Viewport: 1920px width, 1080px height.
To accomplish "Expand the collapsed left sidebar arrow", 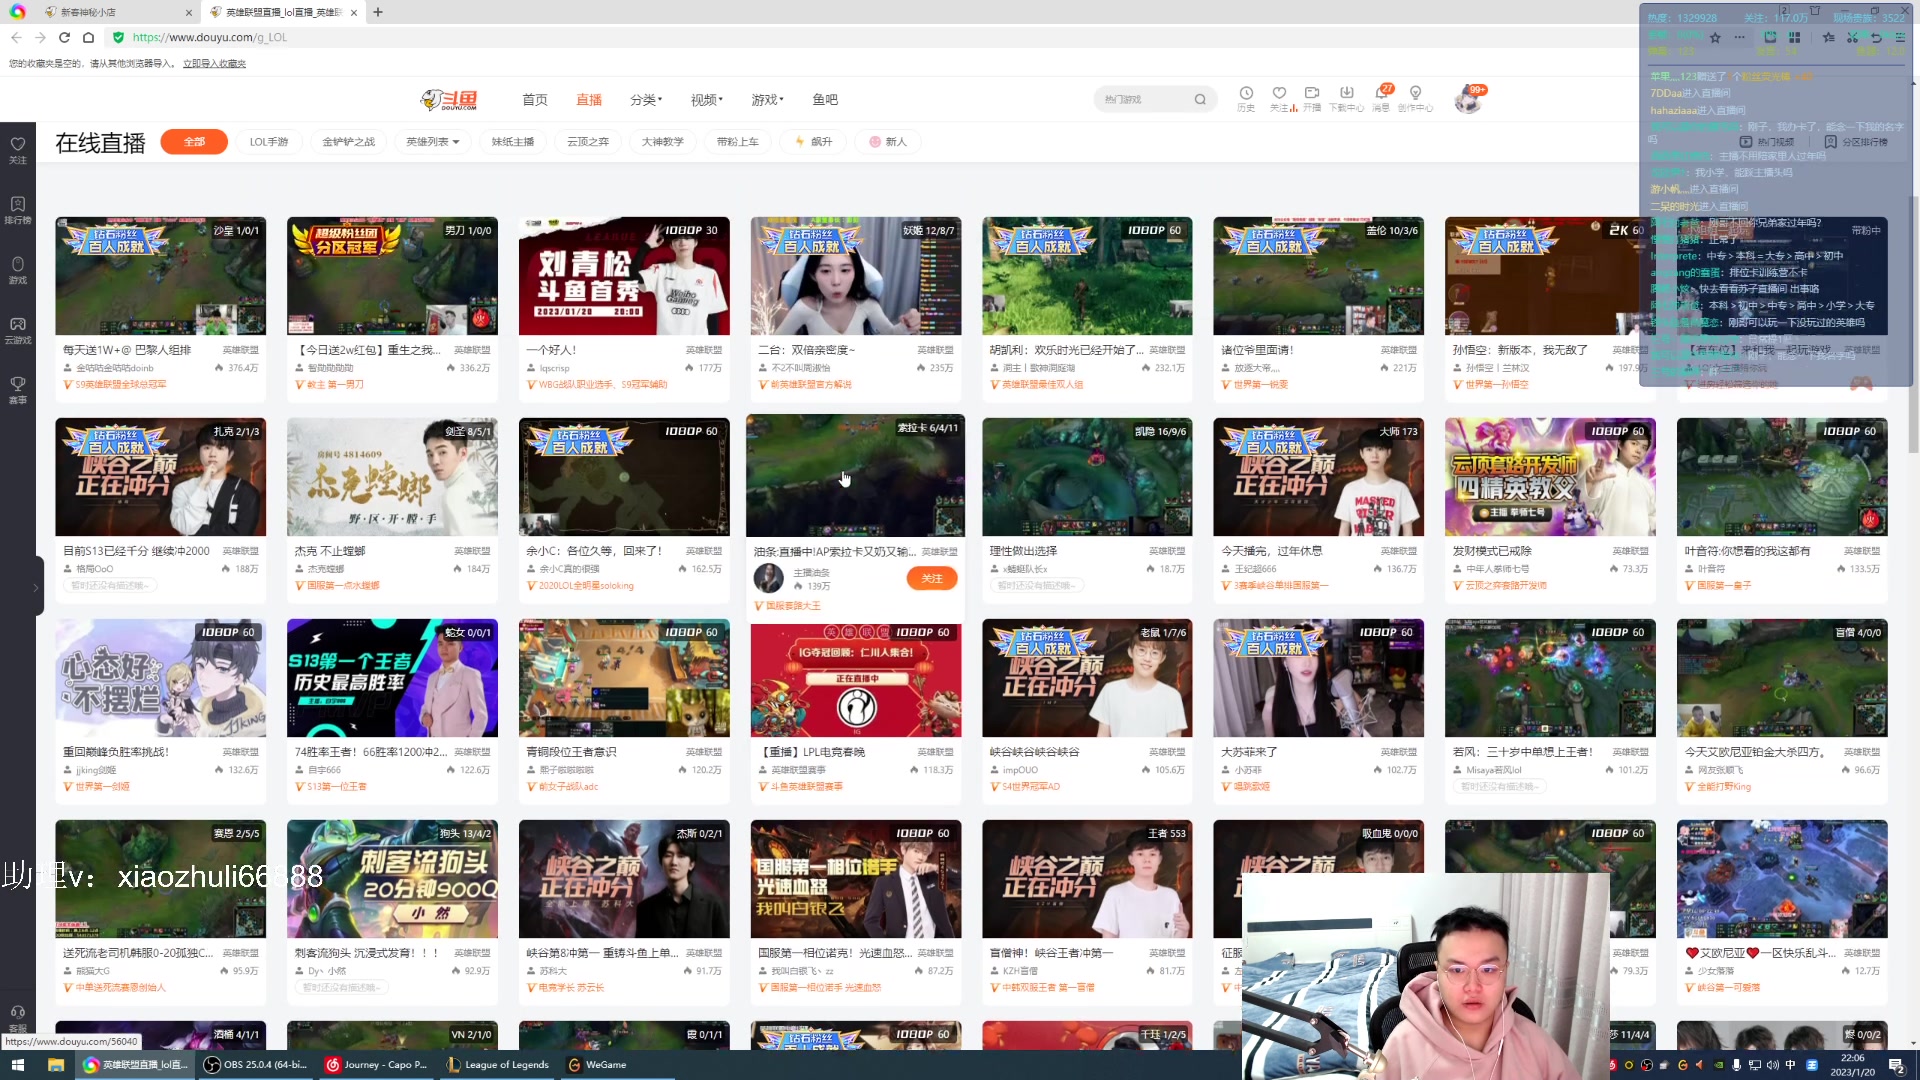I will click(x=36, y=588).
